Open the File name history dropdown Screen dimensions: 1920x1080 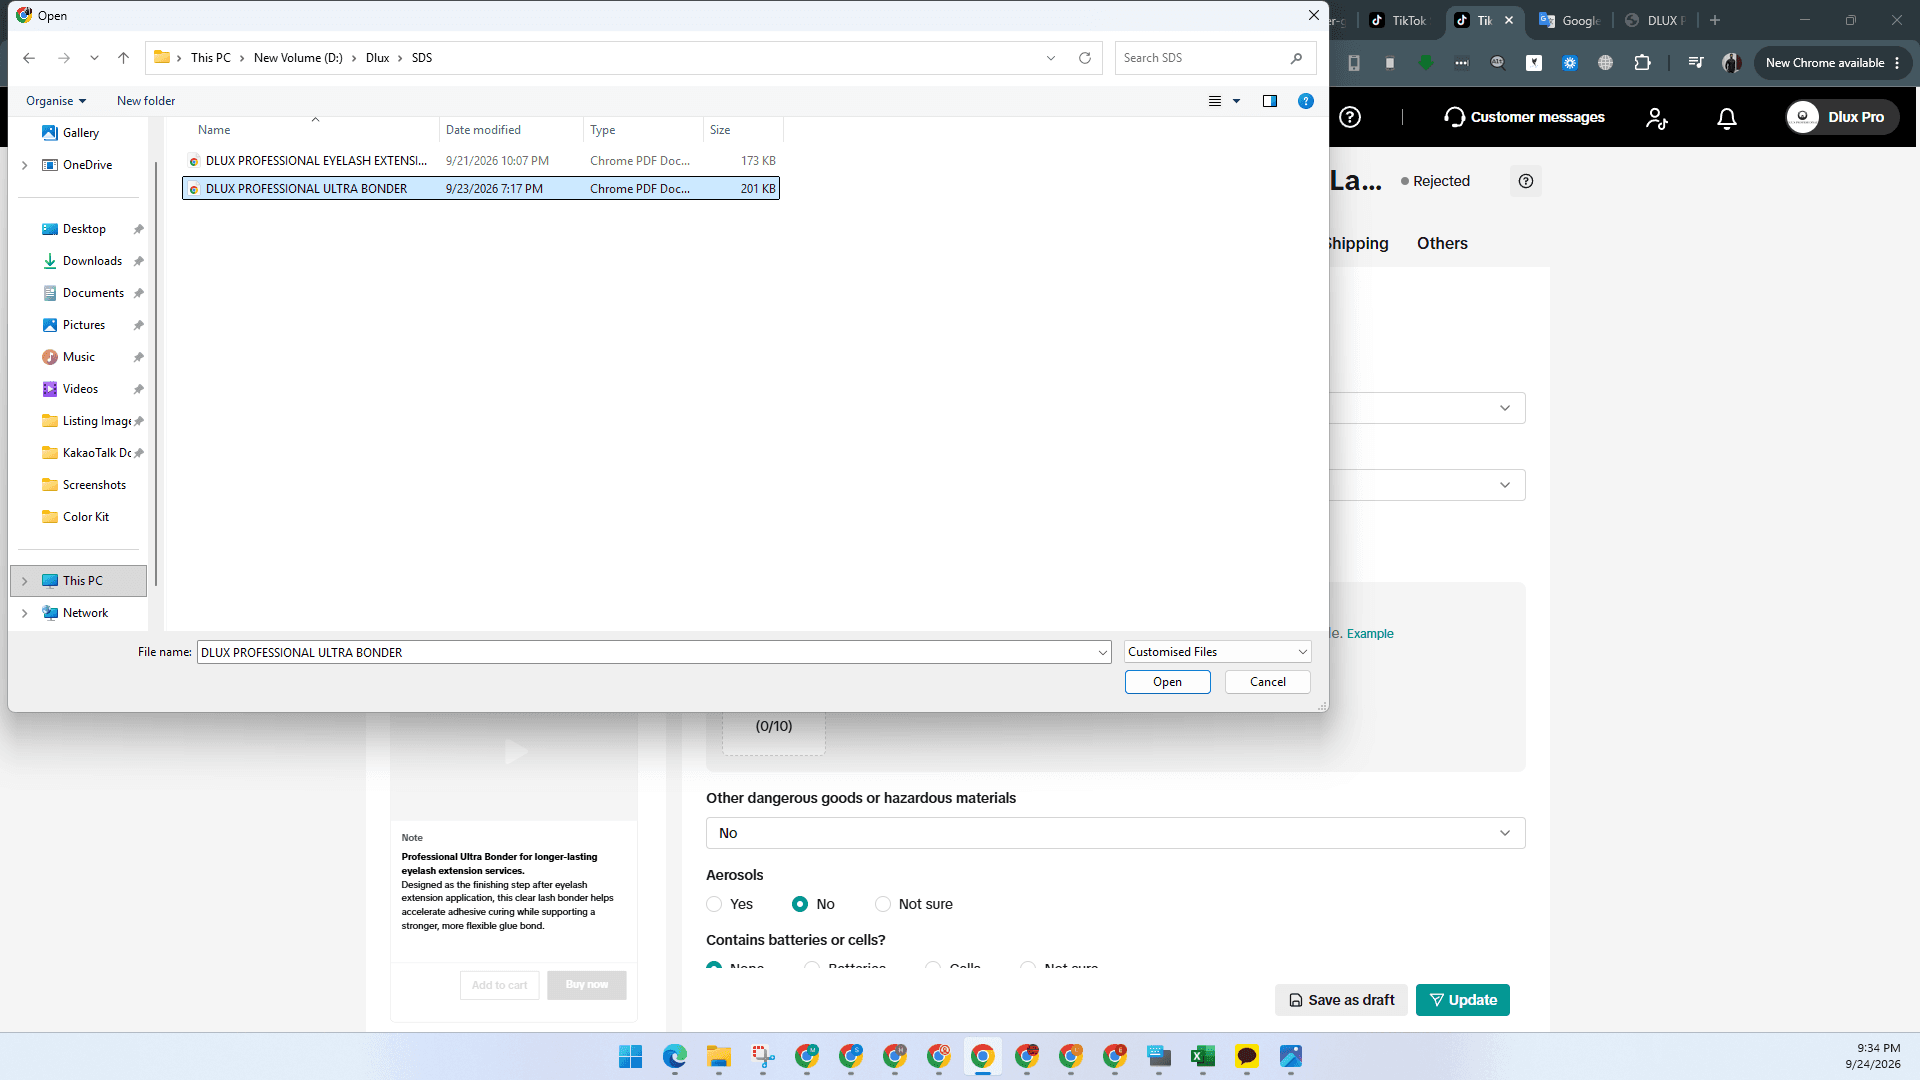[1102, 652]
